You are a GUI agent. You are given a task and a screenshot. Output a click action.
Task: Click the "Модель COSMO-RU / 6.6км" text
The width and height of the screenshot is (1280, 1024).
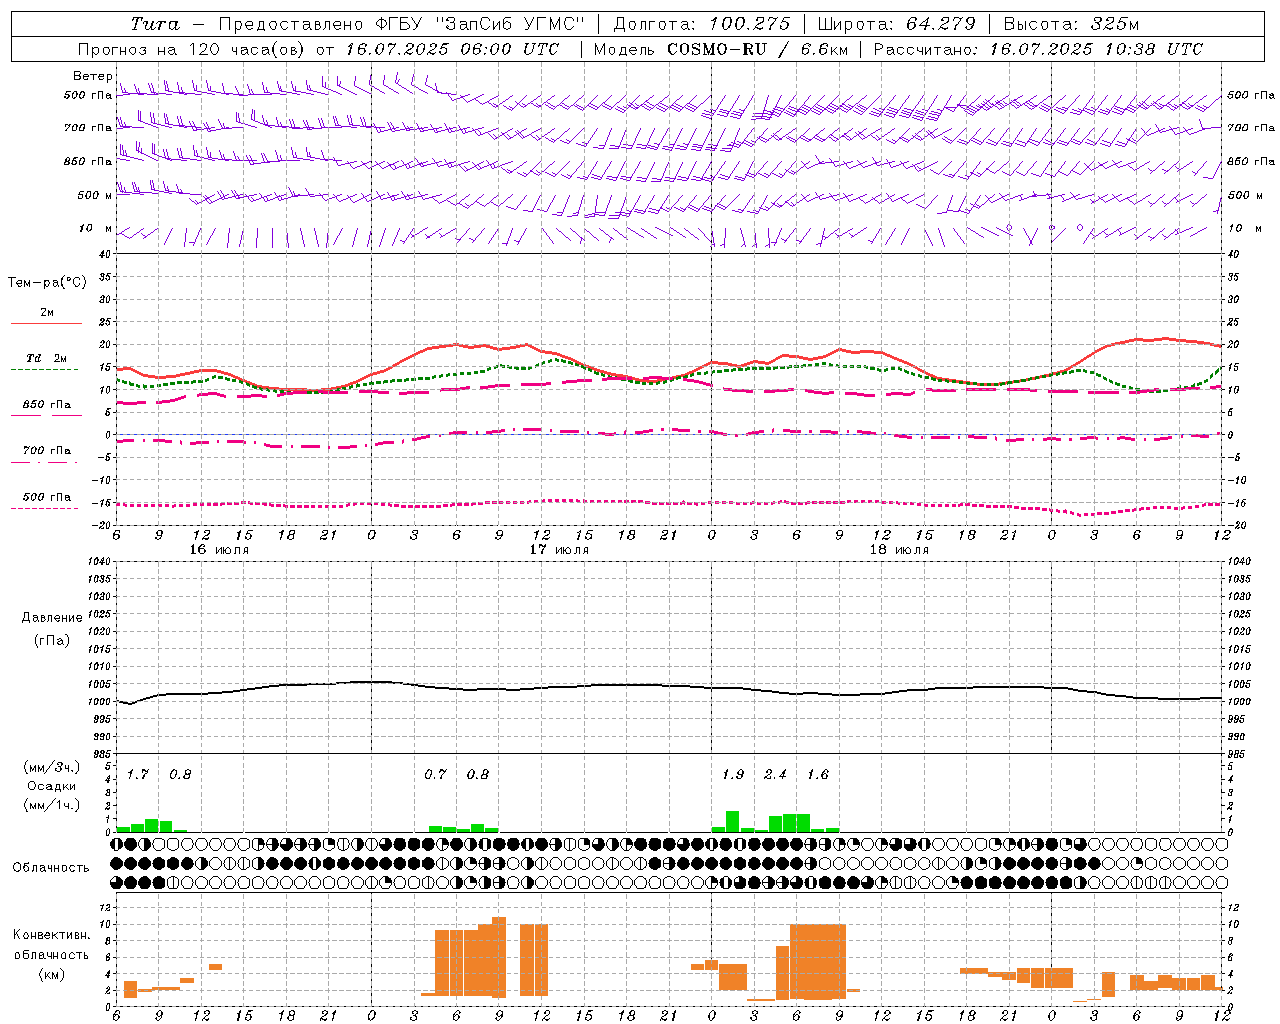tap(720, 49)
